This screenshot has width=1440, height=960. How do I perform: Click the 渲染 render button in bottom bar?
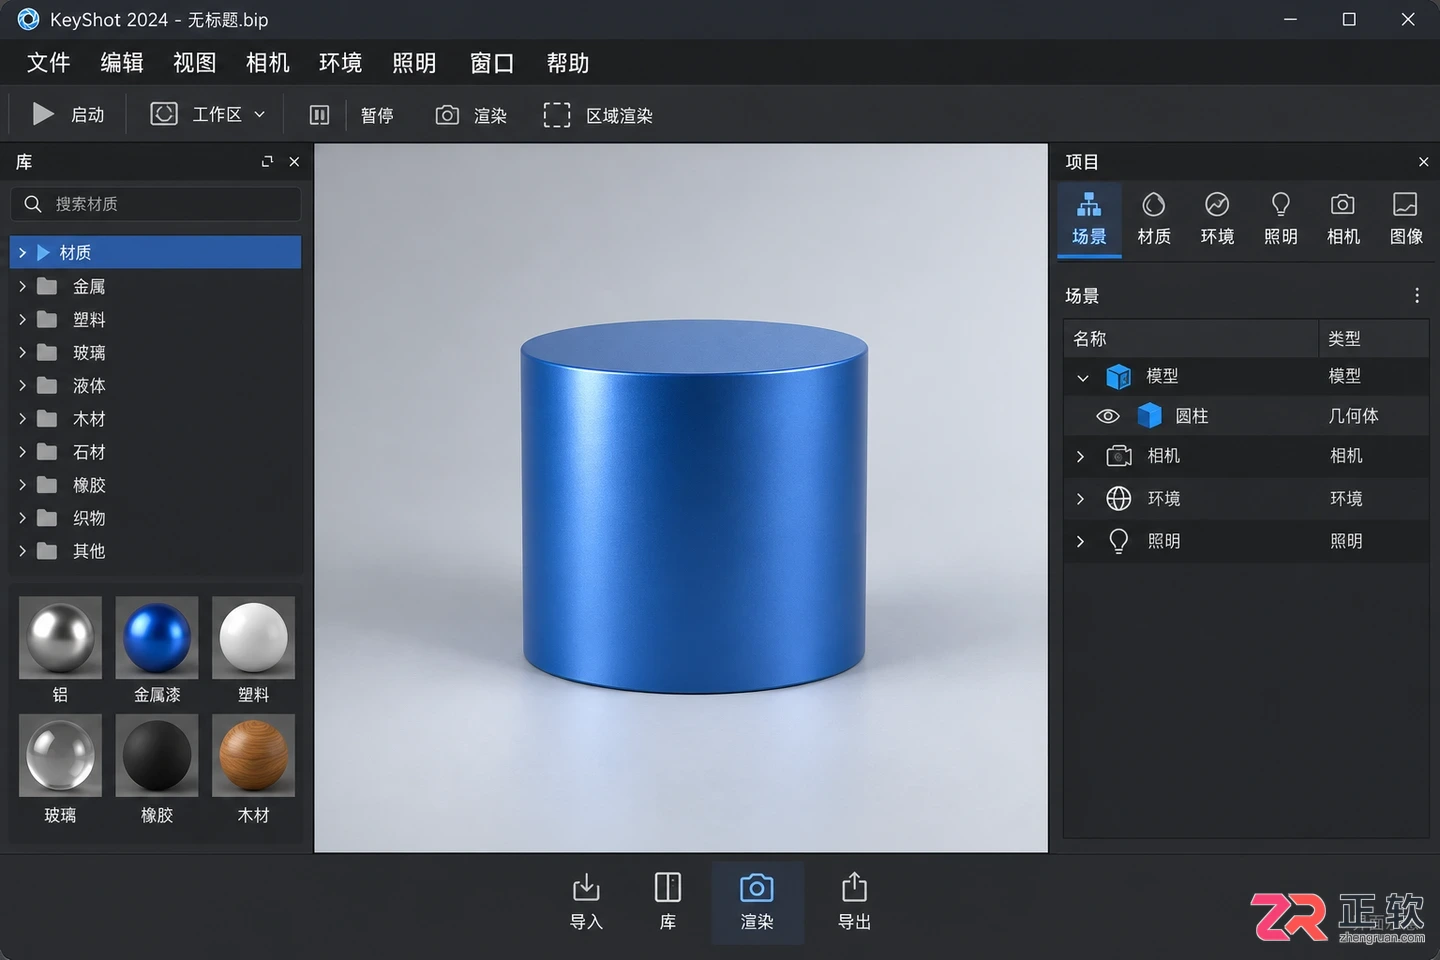[757, 902]
